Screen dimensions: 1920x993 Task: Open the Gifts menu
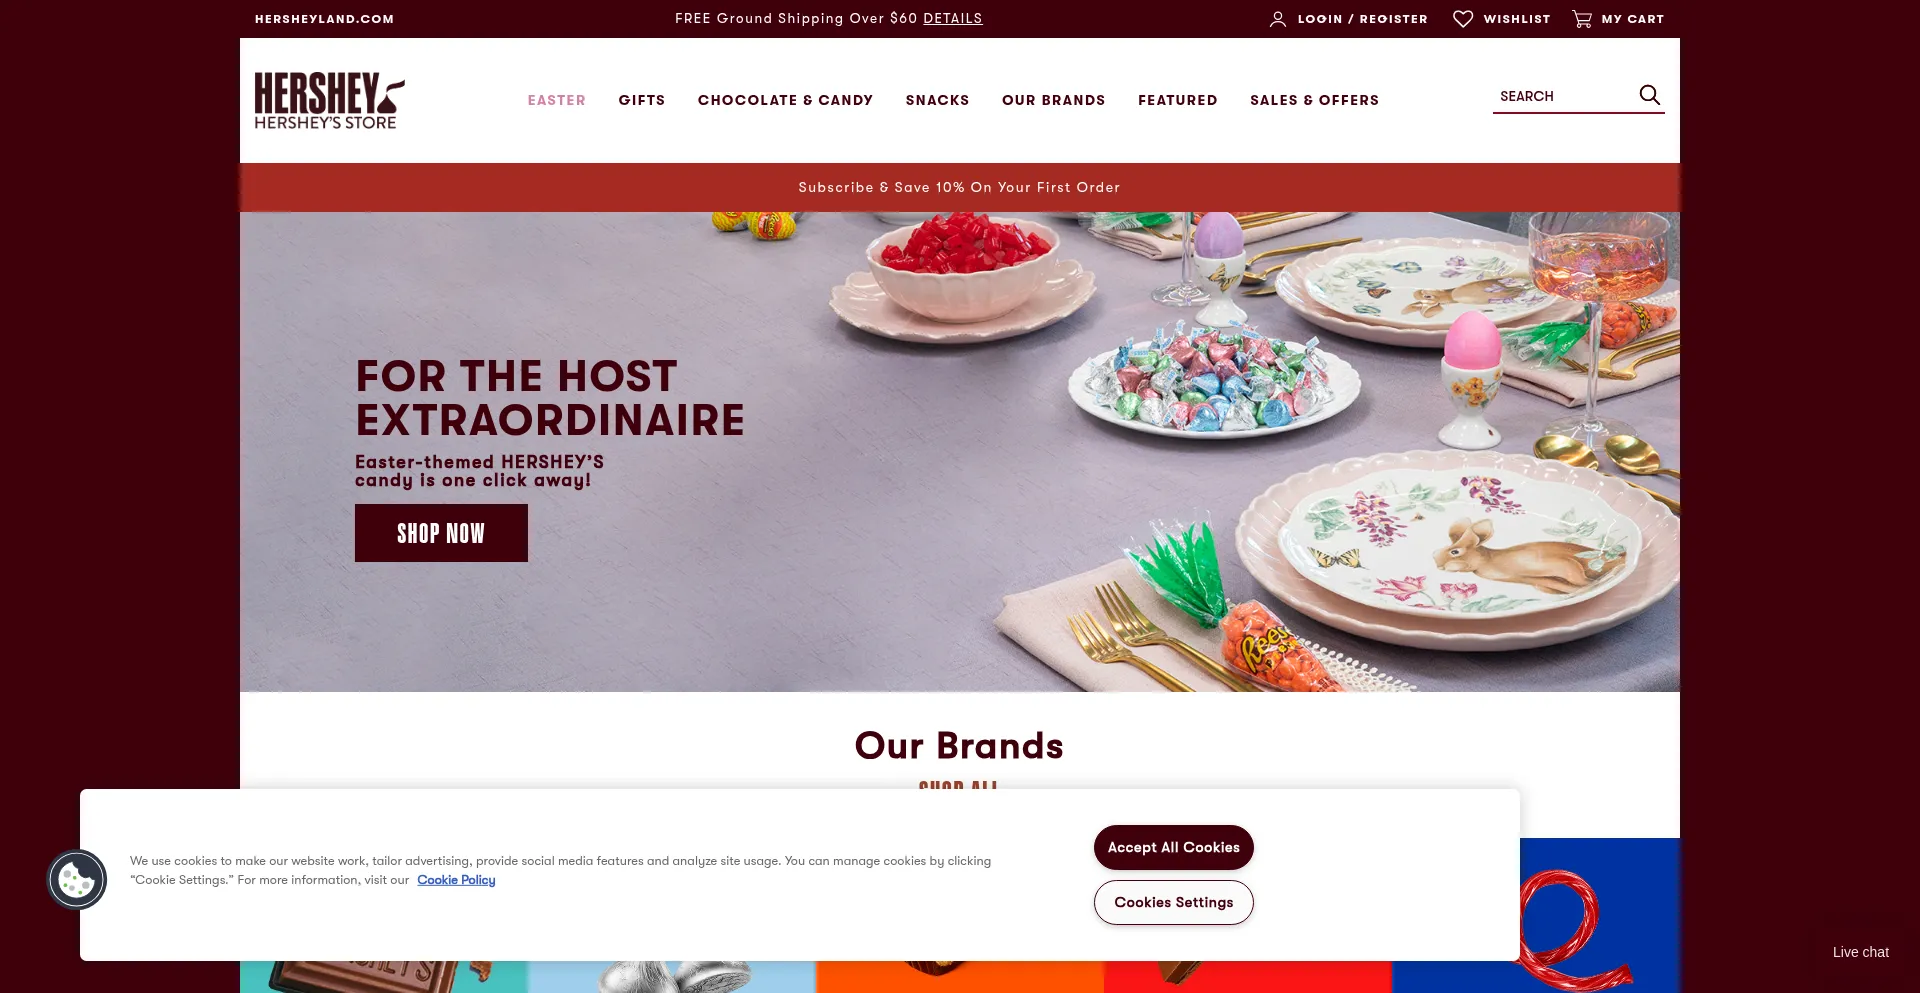[x=642, y=100]
